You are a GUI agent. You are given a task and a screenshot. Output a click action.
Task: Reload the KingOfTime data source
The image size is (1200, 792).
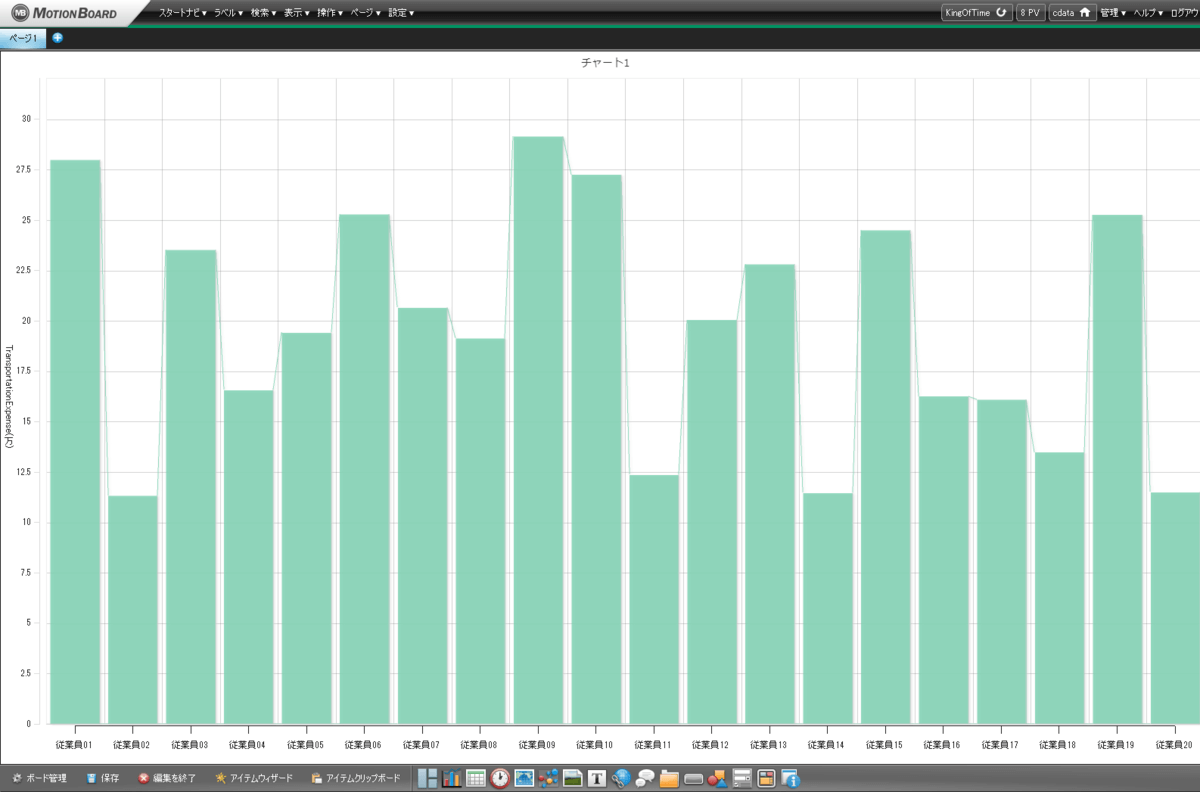coord(977,13)
